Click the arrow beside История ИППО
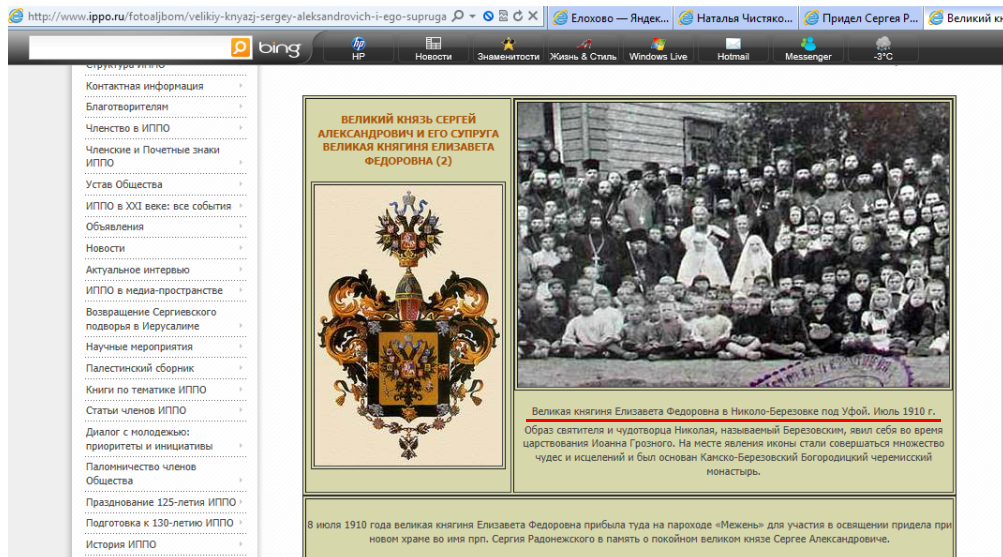1003x557 pixels. tap(241, 545)
